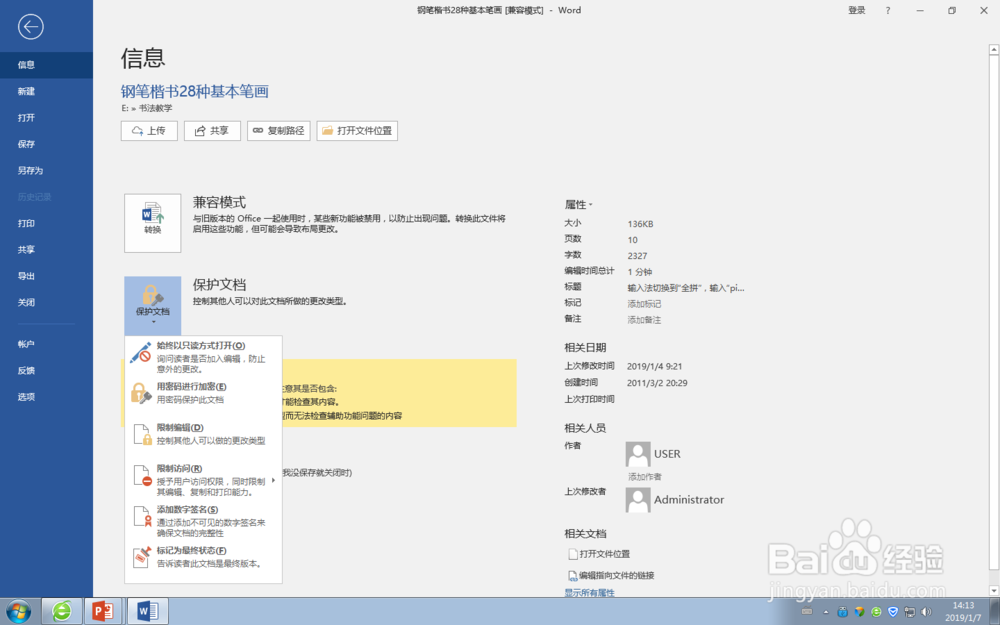This screenshot has height=625, width=1000.
Task: Click the USER author avatar
Action: pyautogui.click(x=638, y=454)
